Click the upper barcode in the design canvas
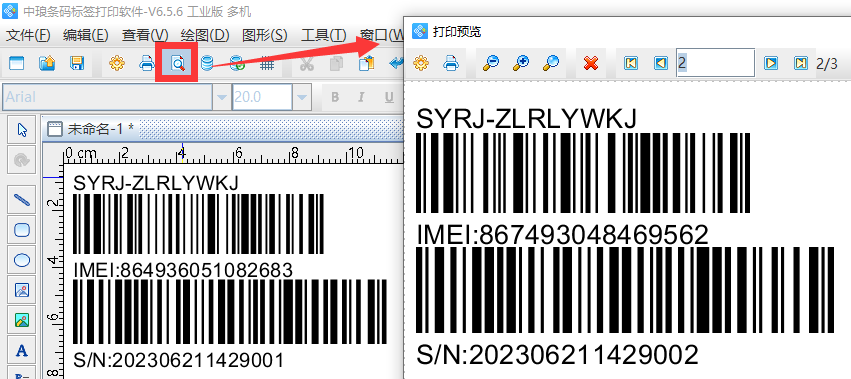Screen dimensions: 851x379 198,224
